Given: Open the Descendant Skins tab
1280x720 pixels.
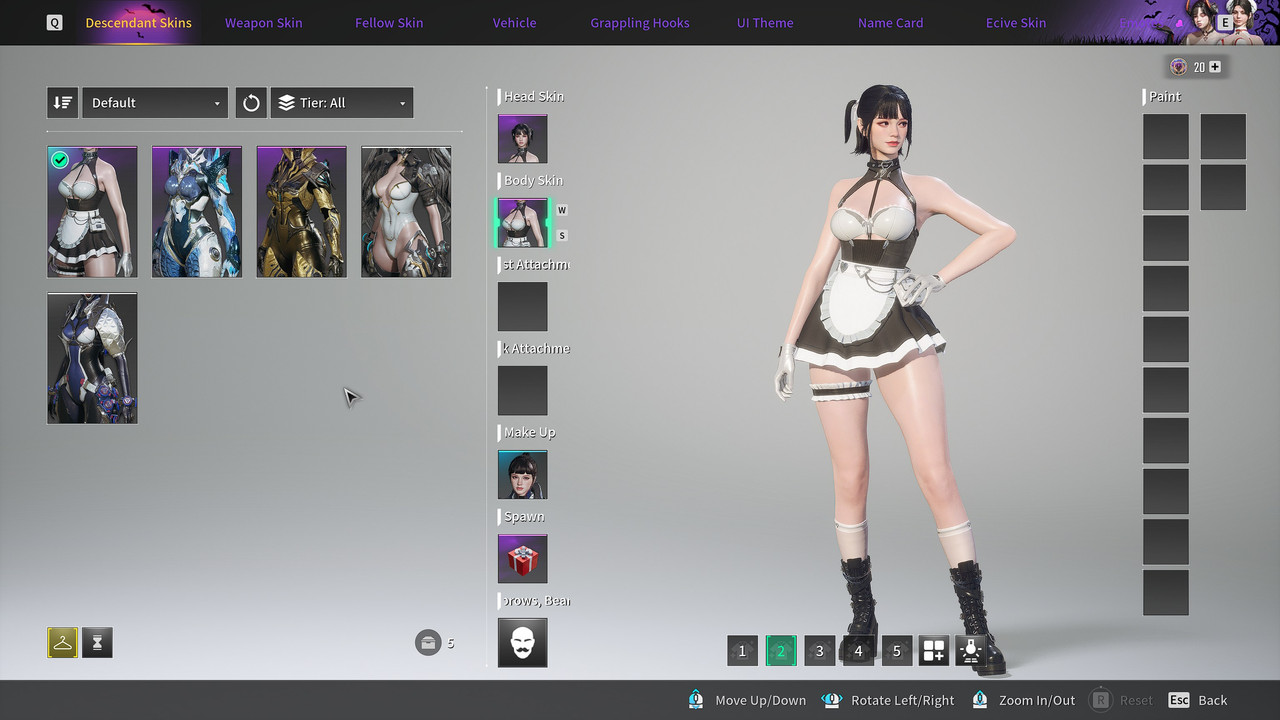Looking at the screenshot, I should pos(139,23).
